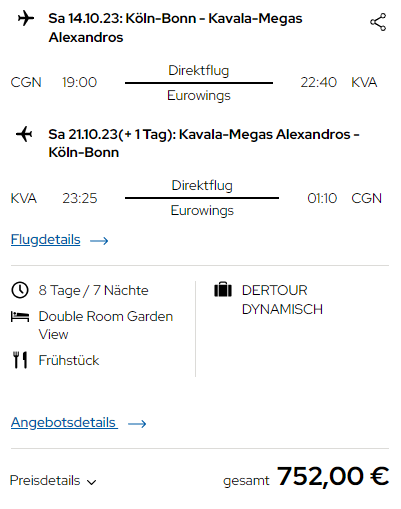Click the Double Room Garden View text
This screenshot has width=401, height=509.
click(x=106, y=325)
